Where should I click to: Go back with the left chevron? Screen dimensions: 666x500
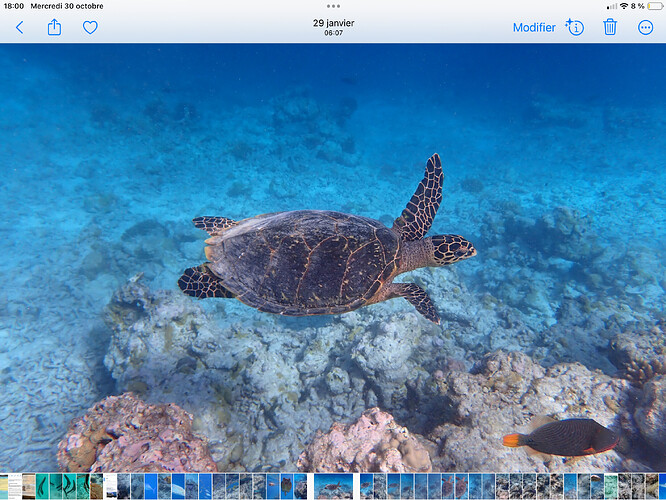20,28
